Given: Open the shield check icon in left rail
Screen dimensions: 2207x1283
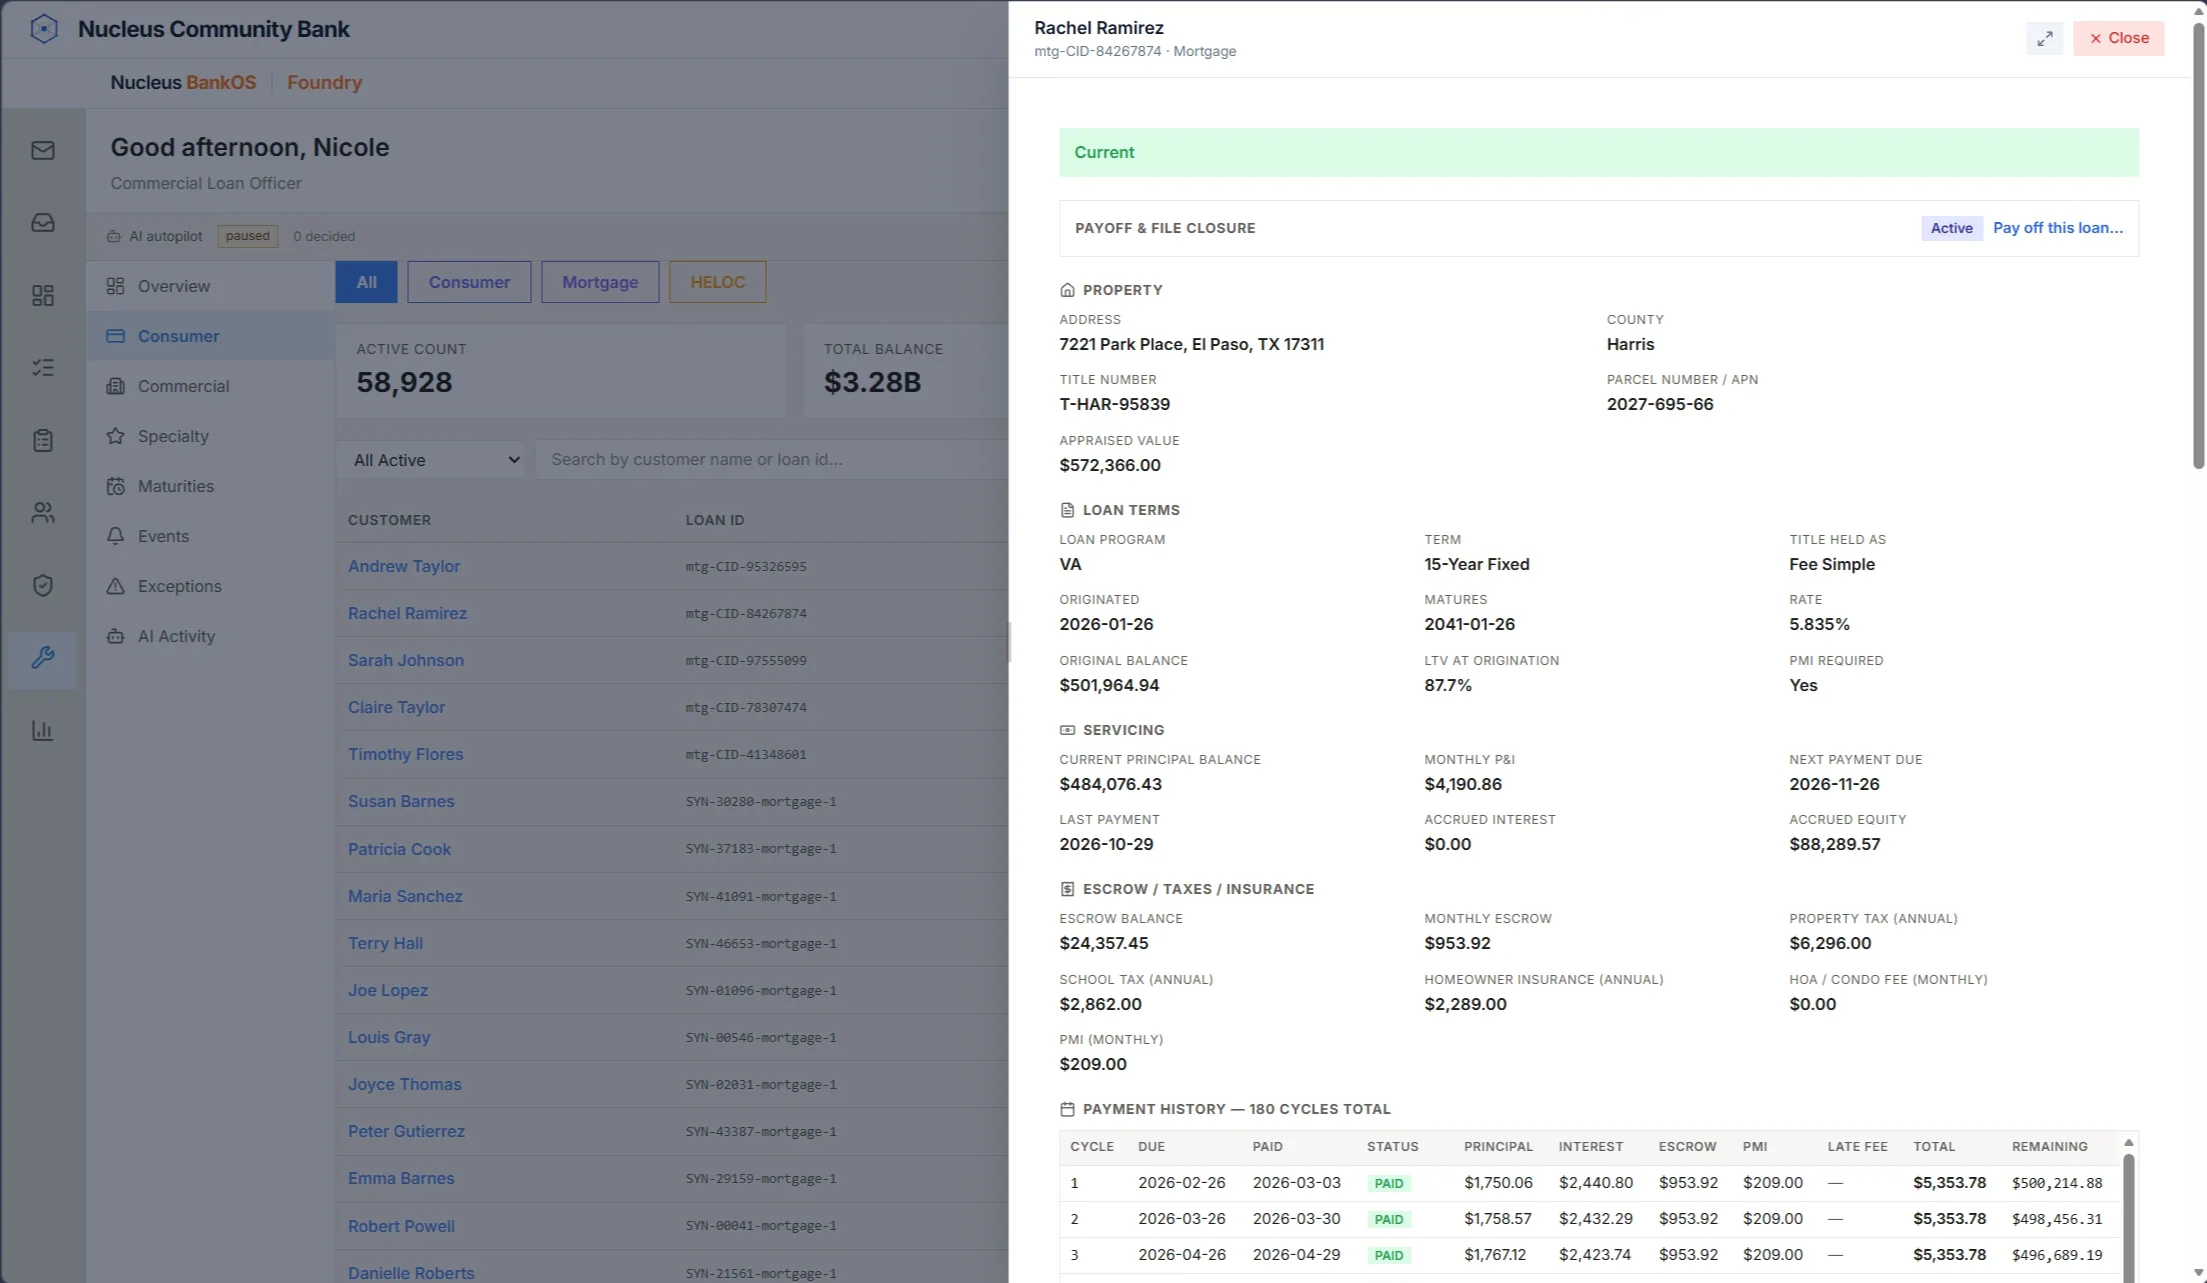Looking at the screenshot, I should point(43,586).
